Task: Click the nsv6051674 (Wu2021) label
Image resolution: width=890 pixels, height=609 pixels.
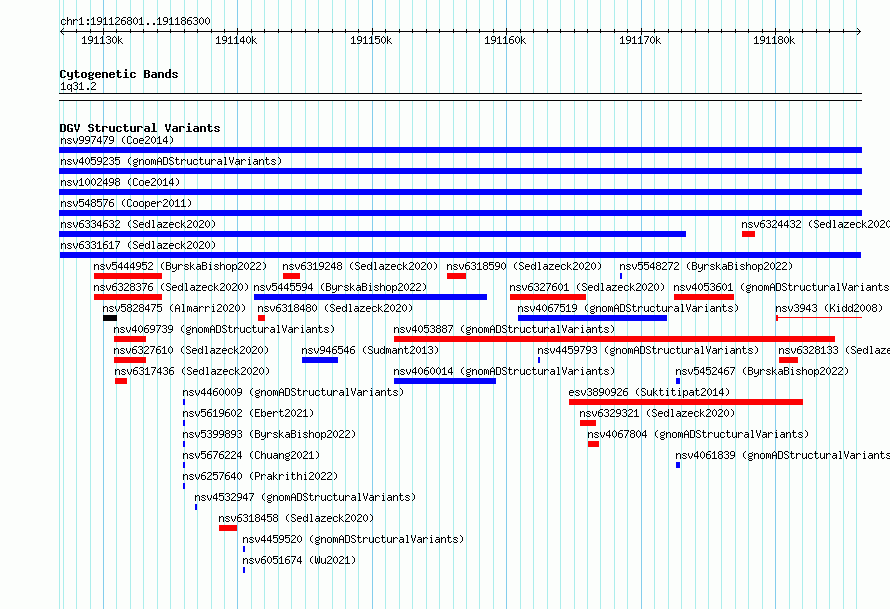Action: point(299,560)
